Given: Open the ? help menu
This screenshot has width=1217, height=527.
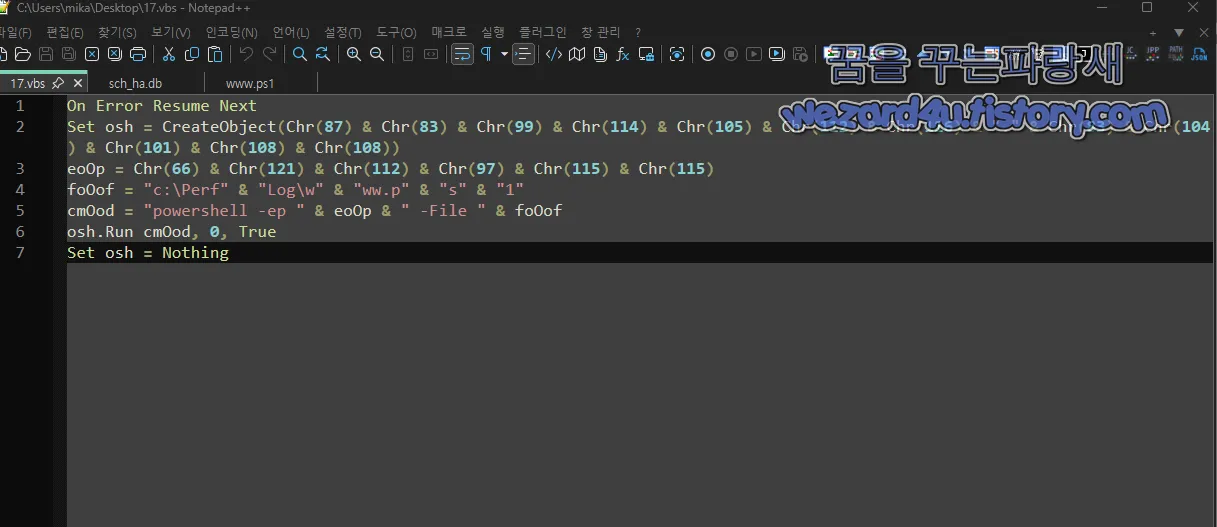Looking at the screenshot, I should point(638,33).
